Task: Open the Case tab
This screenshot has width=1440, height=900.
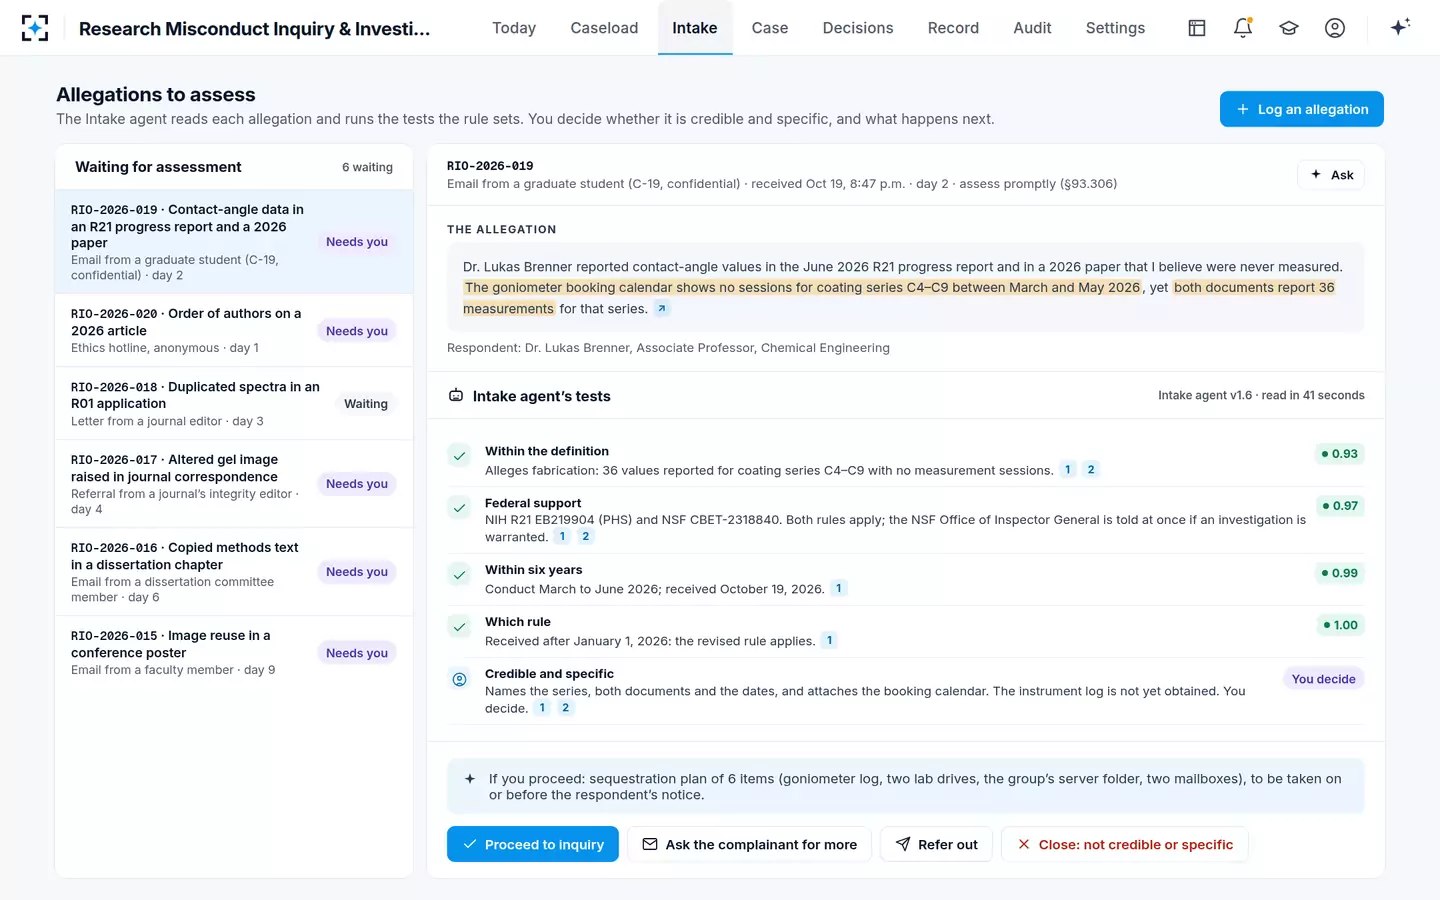Action: 770,28
